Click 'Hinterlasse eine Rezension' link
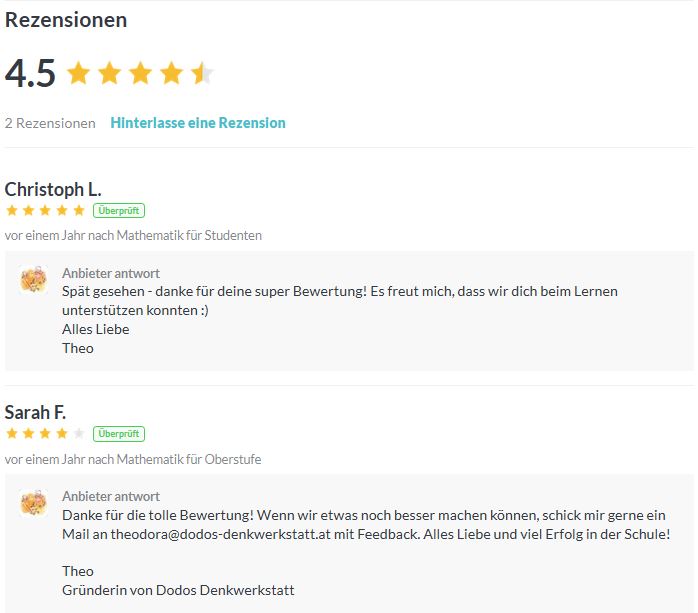Screen dimensions: 698x613 [x=198, y=123]
